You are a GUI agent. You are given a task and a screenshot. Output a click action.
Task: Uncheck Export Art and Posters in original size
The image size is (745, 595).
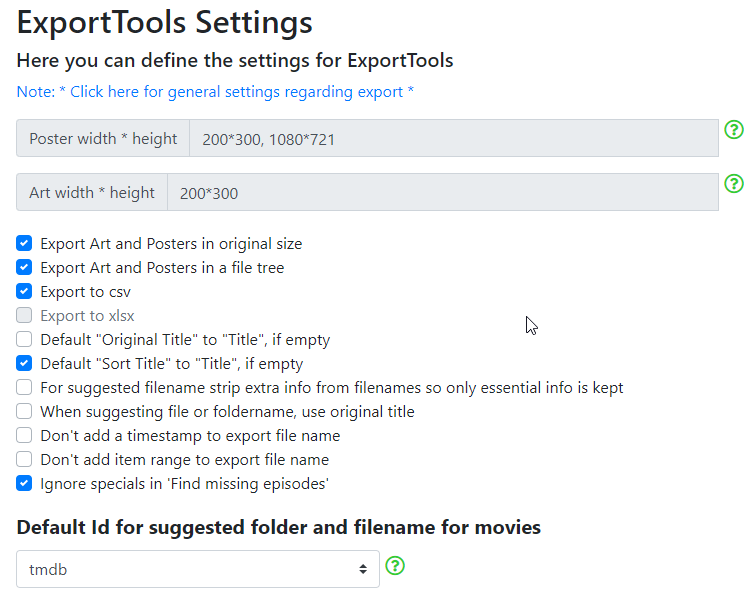click(x=24, y=243)
